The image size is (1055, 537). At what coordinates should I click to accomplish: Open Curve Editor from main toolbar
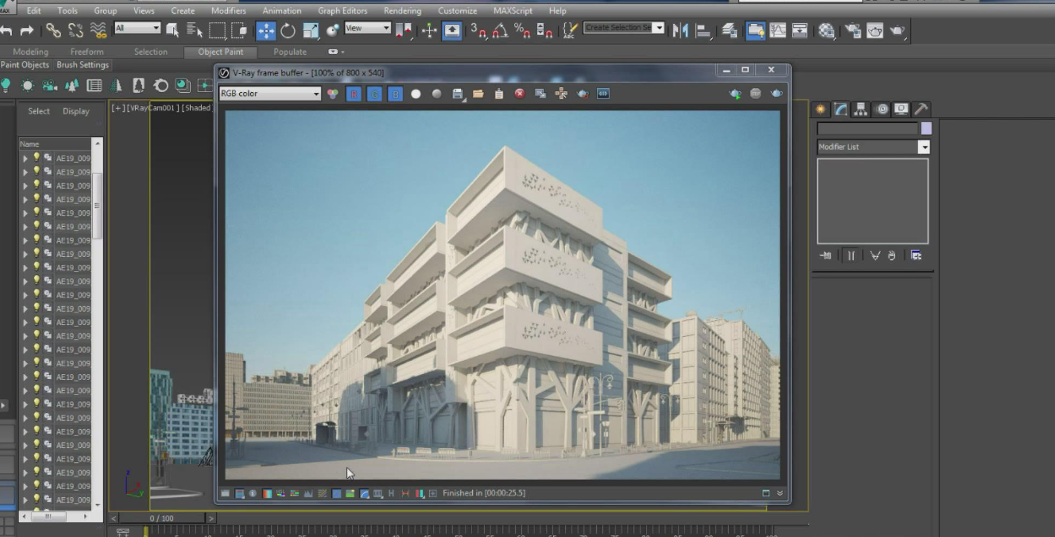pos(777,30)
